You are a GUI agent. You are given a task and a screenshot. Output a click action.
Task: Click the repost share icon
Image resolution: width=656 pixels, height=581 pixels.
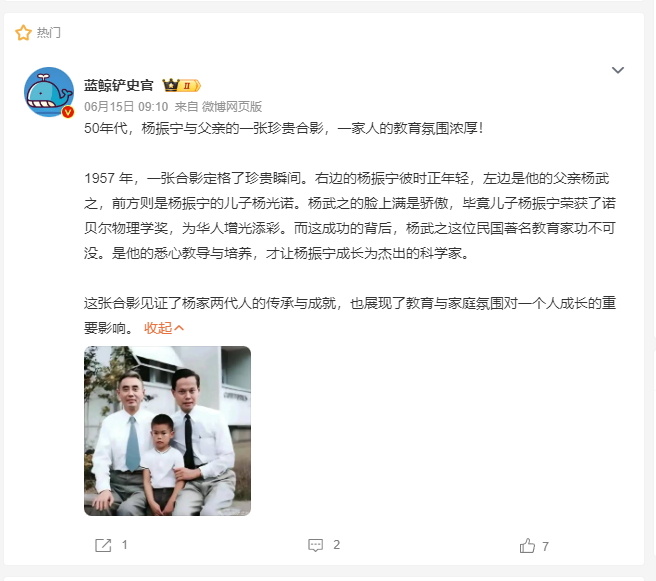(103, 545)
